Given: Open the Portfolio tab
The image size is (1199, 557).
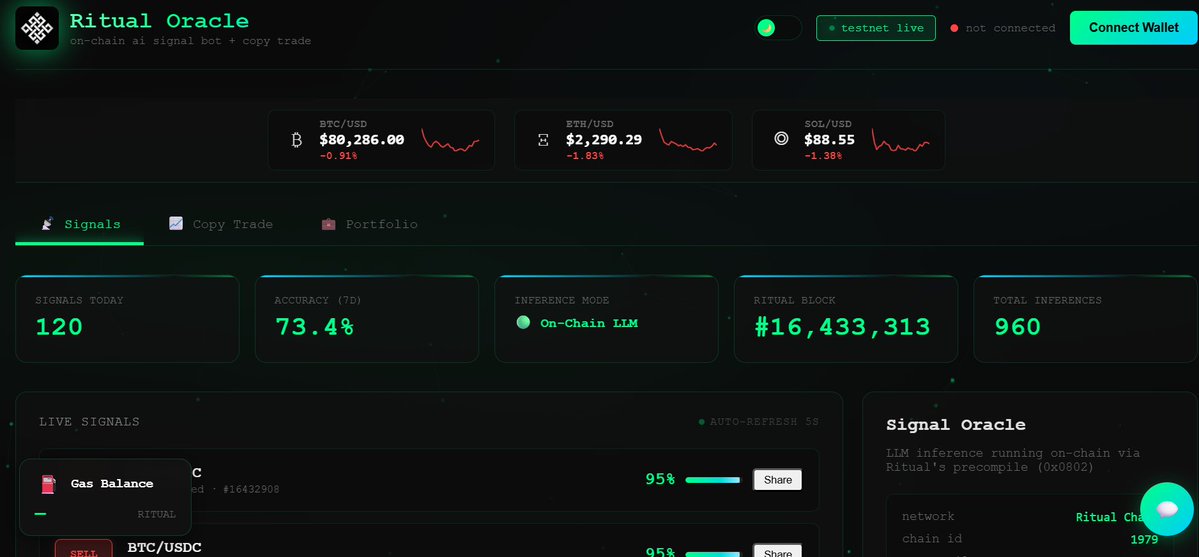Looking at the screenshot, I should point(369,224).
